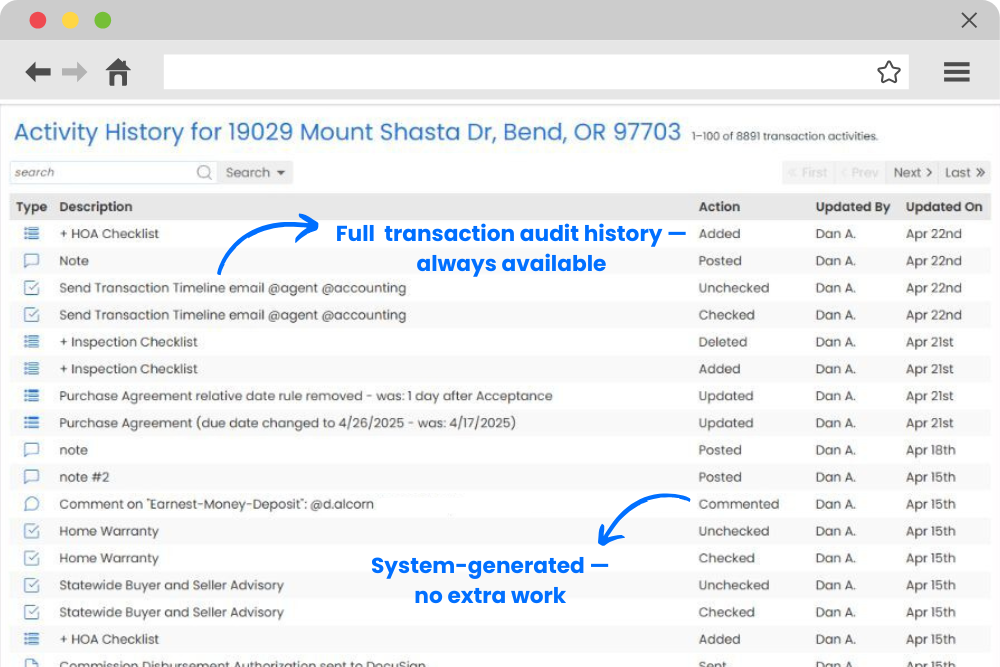Click the green macOS maximize dot

click(x=103, y=20)
